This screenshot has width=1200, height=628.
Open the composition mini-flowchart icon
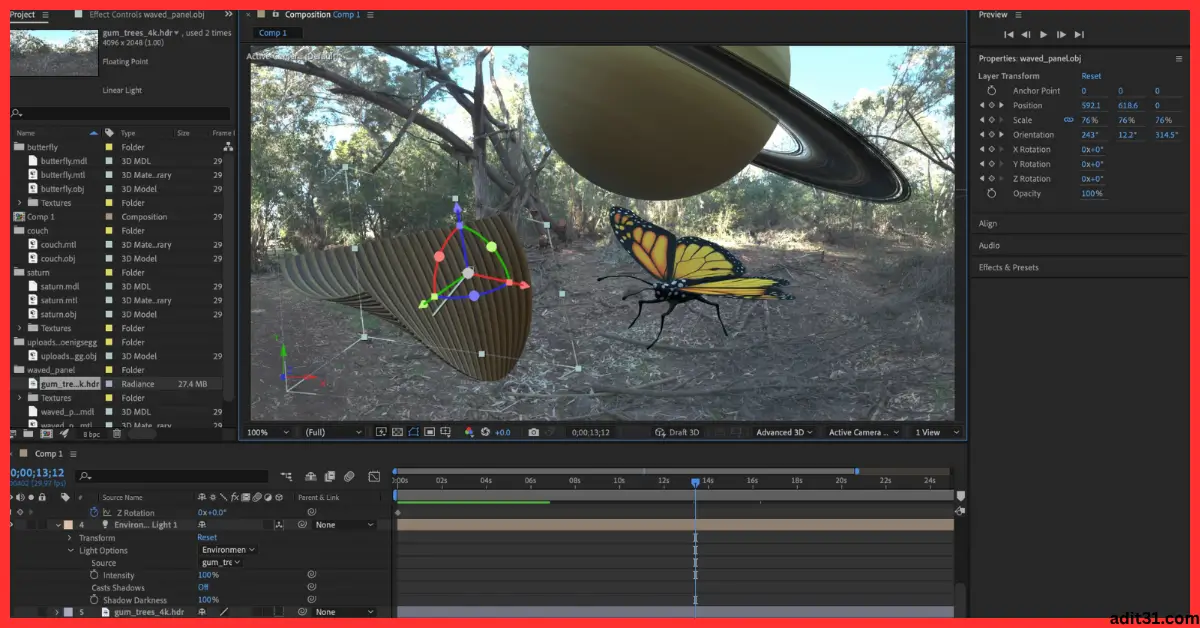click(x=287, y=477)
